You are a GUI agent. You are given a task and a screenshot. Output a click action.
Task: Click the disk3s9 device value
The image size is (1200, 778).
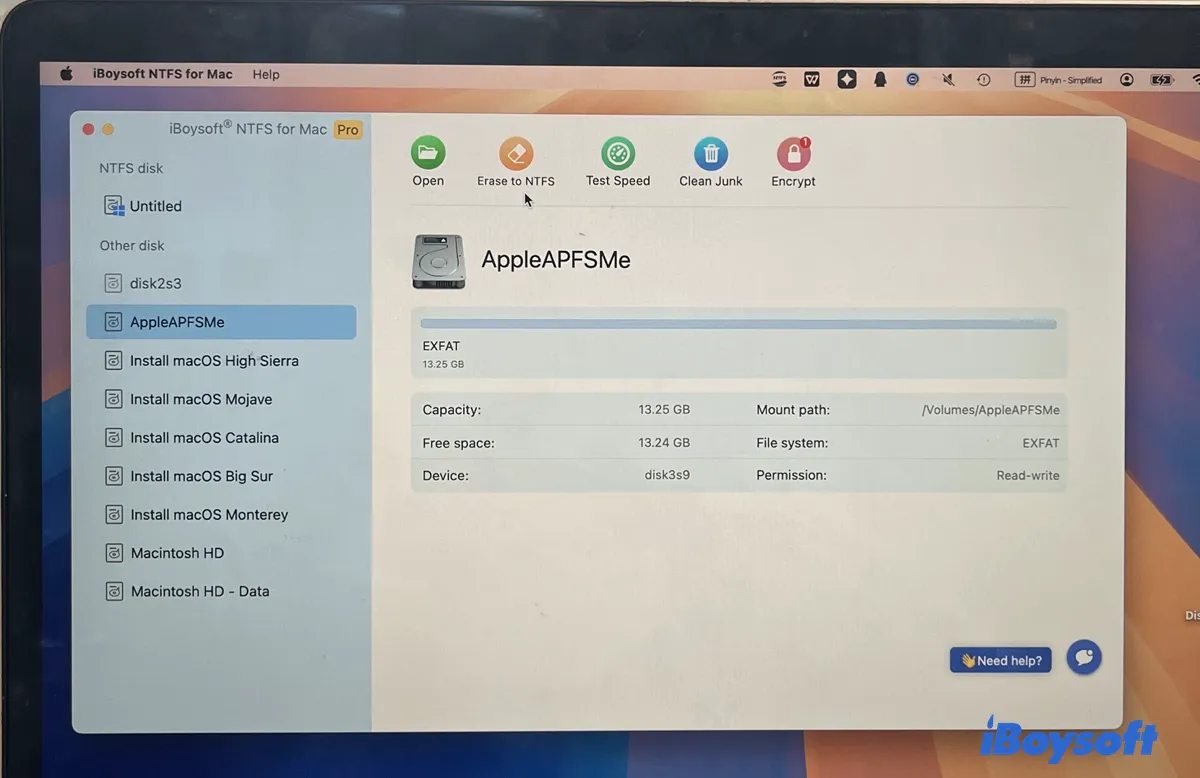[667, 475]
